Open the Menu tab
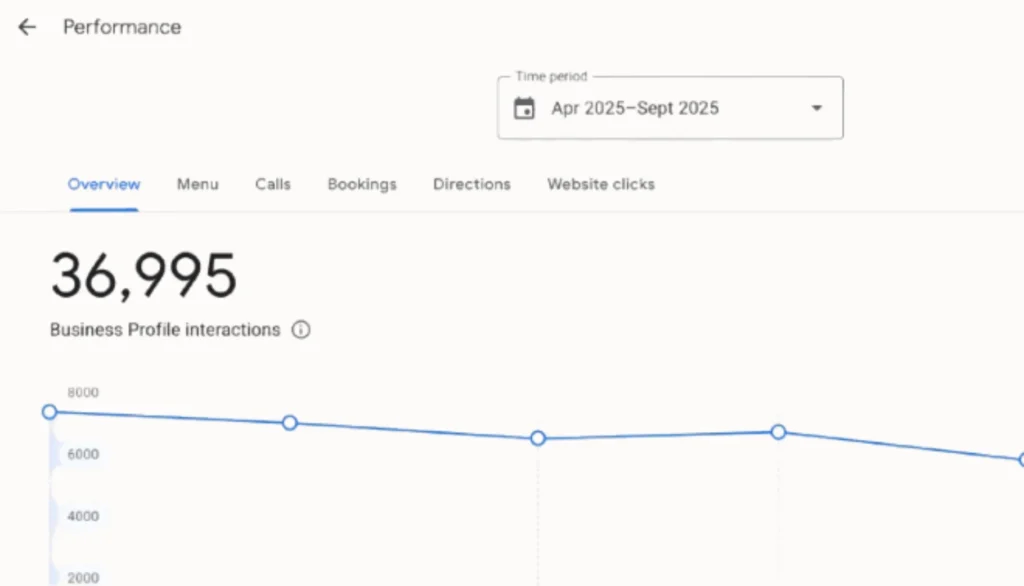1024x586 pixels. 198,184
